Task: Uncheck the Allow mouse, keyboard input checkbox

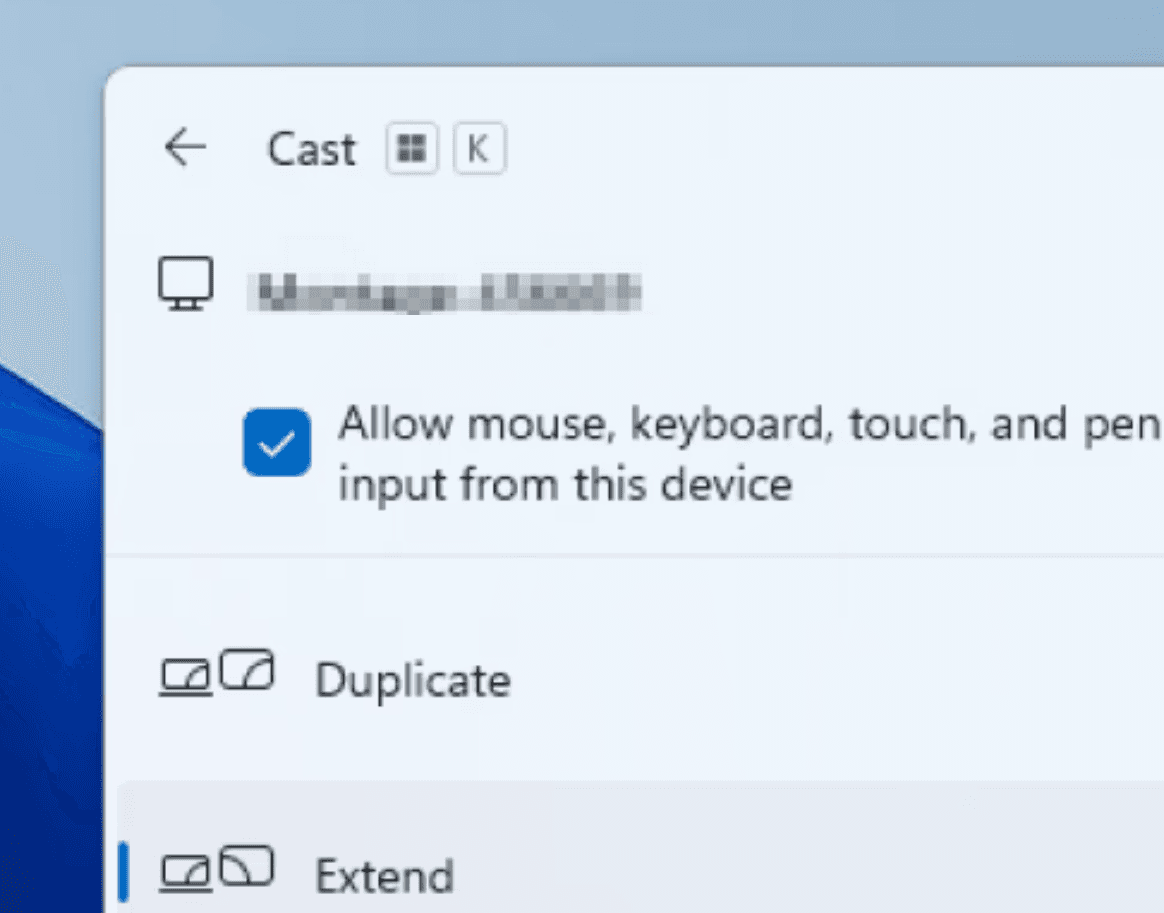Action: [x=277, y=442]
